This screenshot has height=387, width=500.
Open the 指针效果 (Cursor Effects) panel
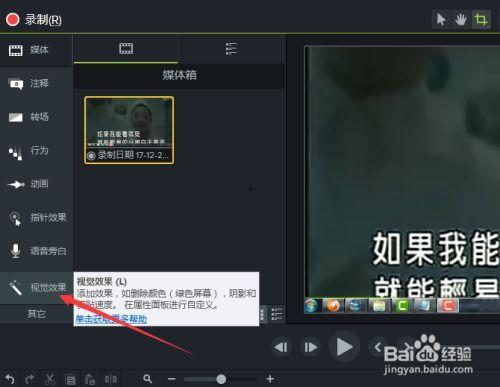[36, 218]
